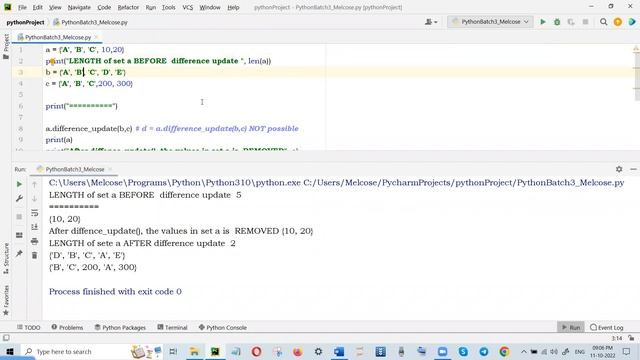Open Google Chrome from the taskbar
Image resolution: width=640 pixels, height=360 pixels.
tap(504, 351)
